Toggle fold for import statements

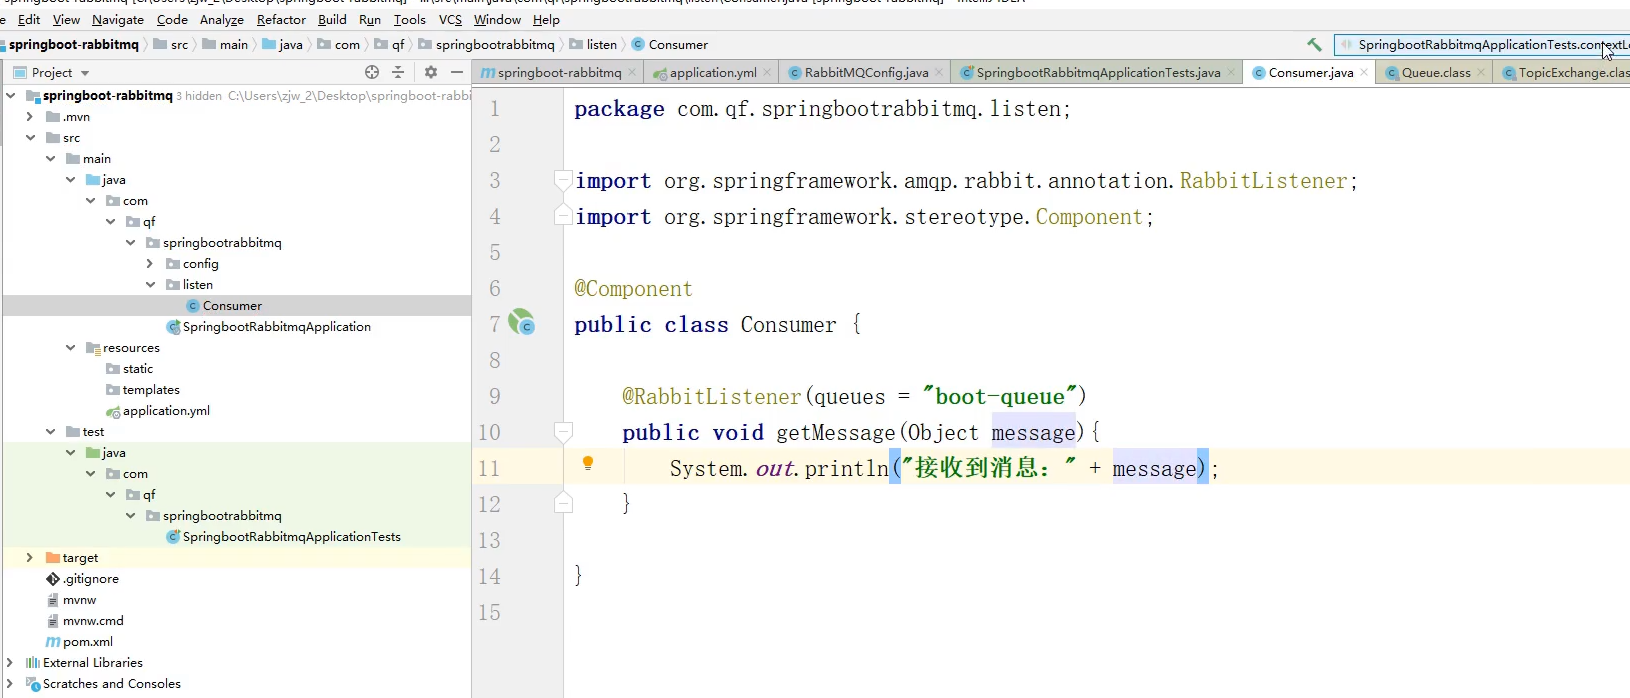[x=563, y=181]
